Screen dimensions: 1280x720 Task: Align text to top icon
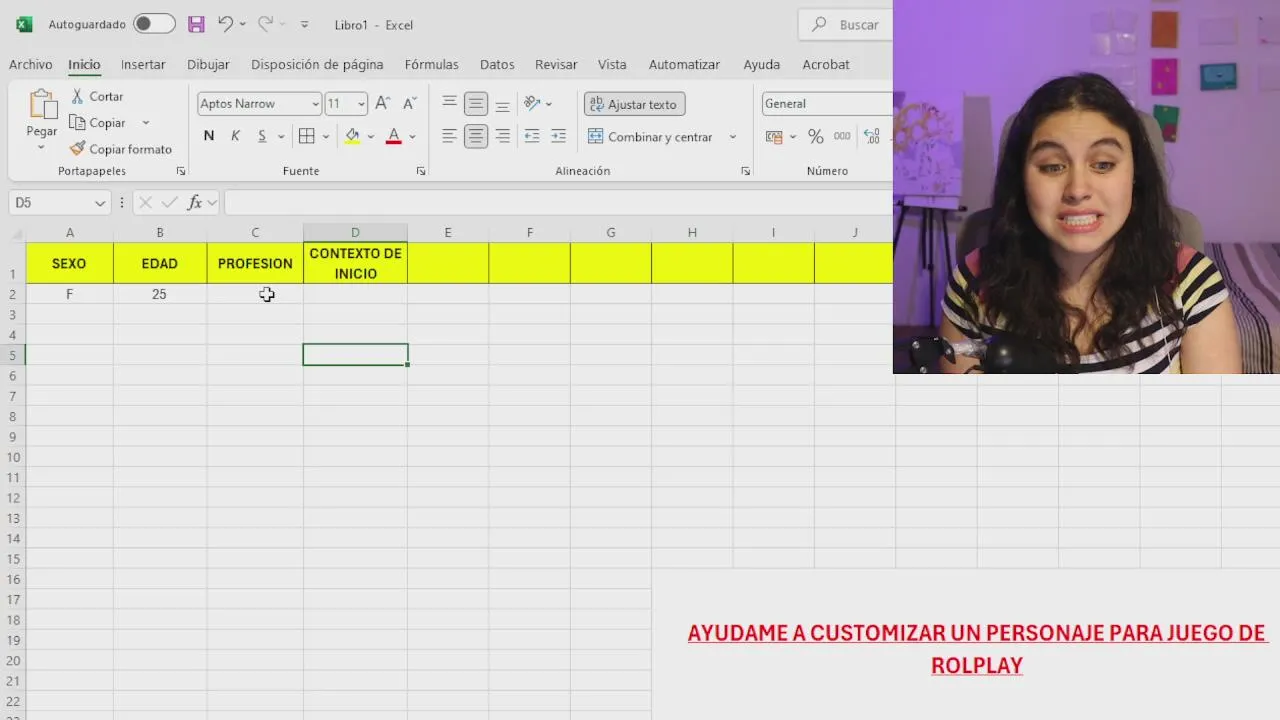pos(450,103)
